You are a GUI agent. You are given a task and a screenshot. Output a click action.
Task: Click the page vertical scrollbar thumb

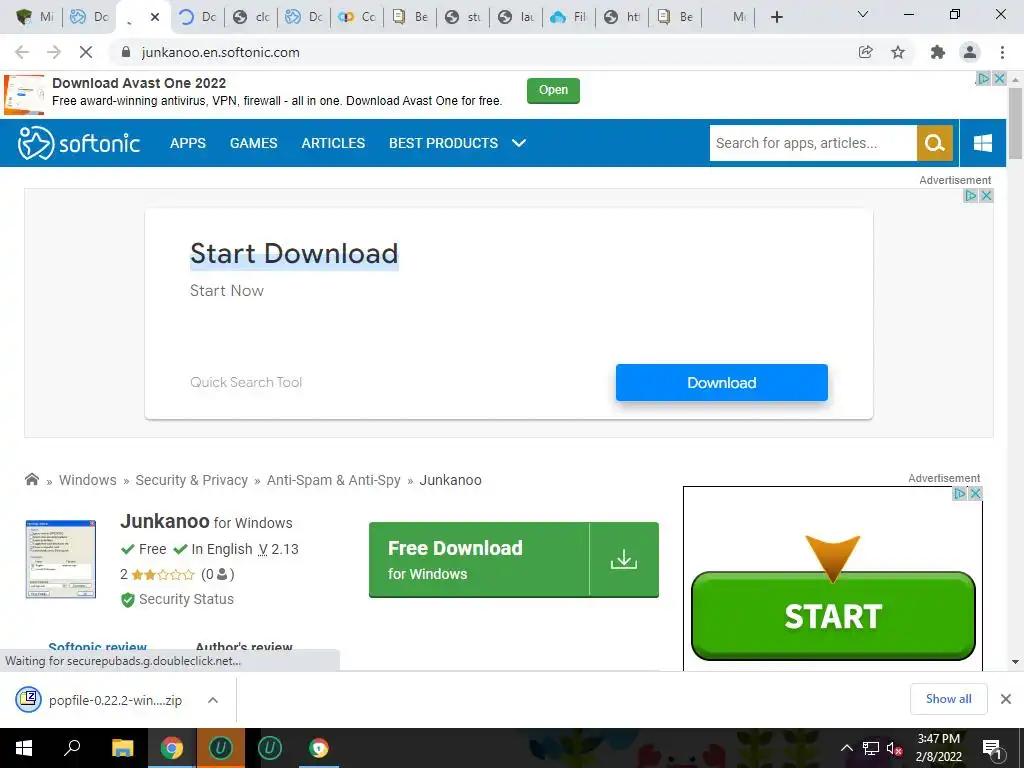coord(1015,123)
